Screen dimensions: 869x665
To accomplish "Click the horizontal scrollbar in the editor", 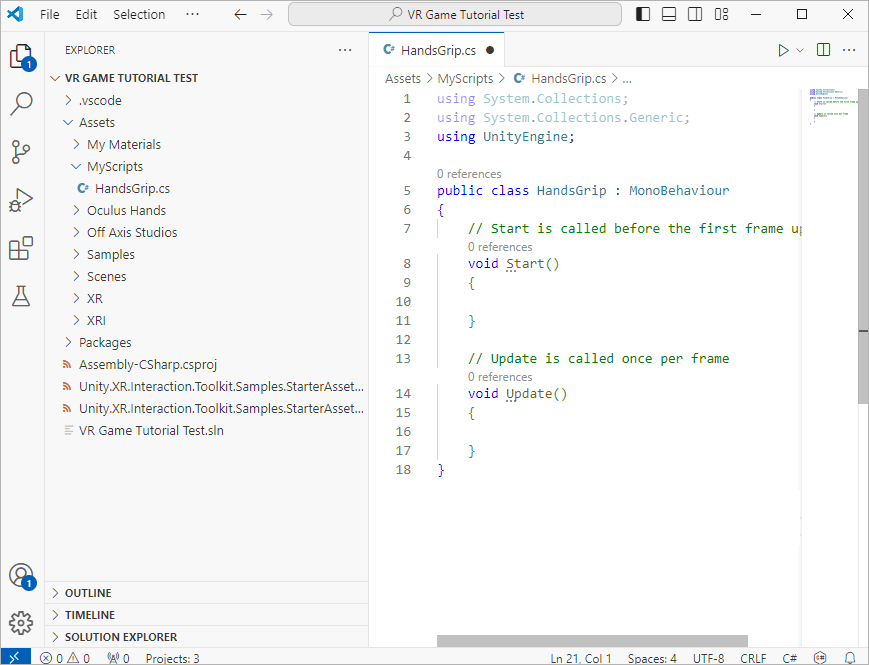I will (592, 641).
